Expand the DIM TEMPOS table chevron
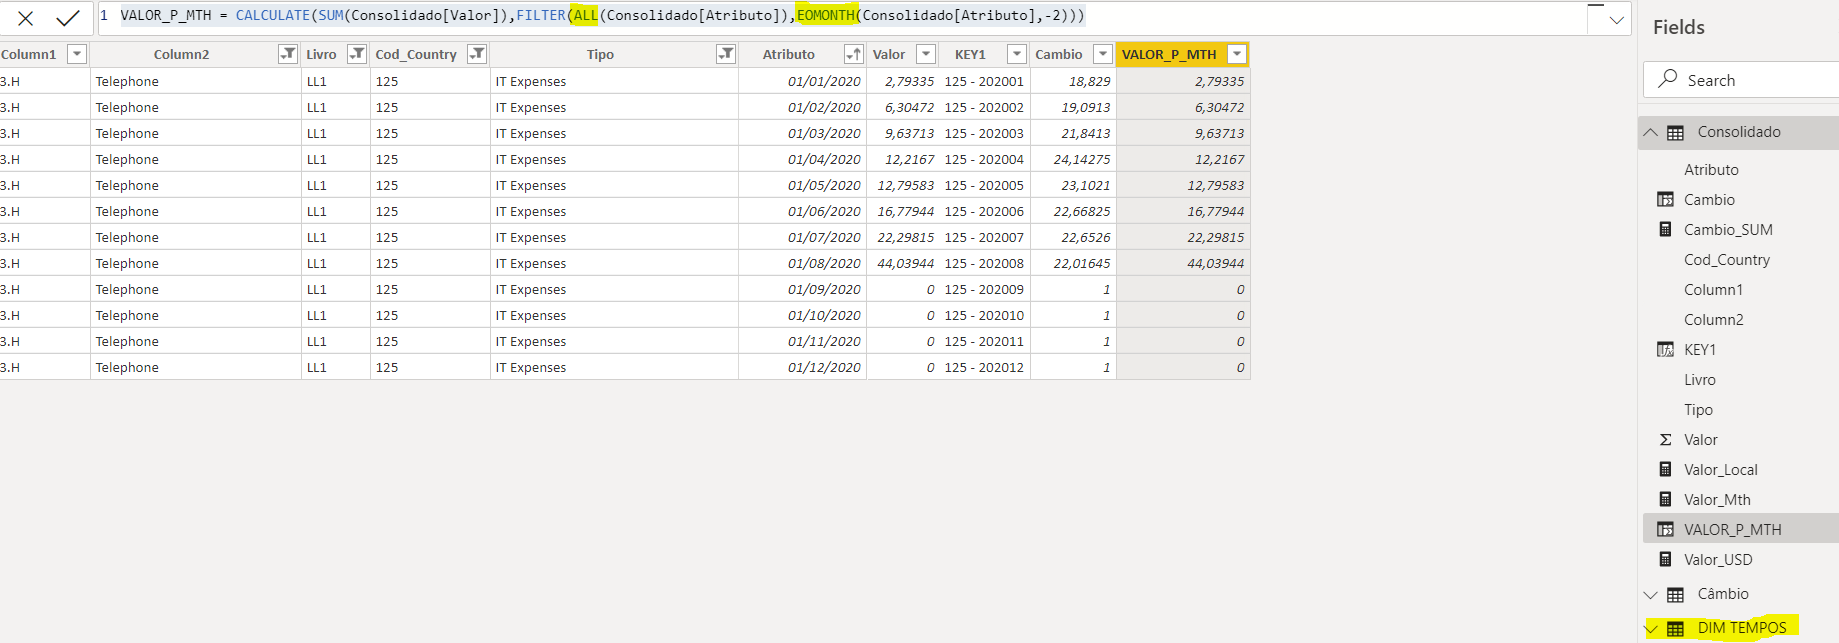The image size is (1839, 643). coord(1651,628)
